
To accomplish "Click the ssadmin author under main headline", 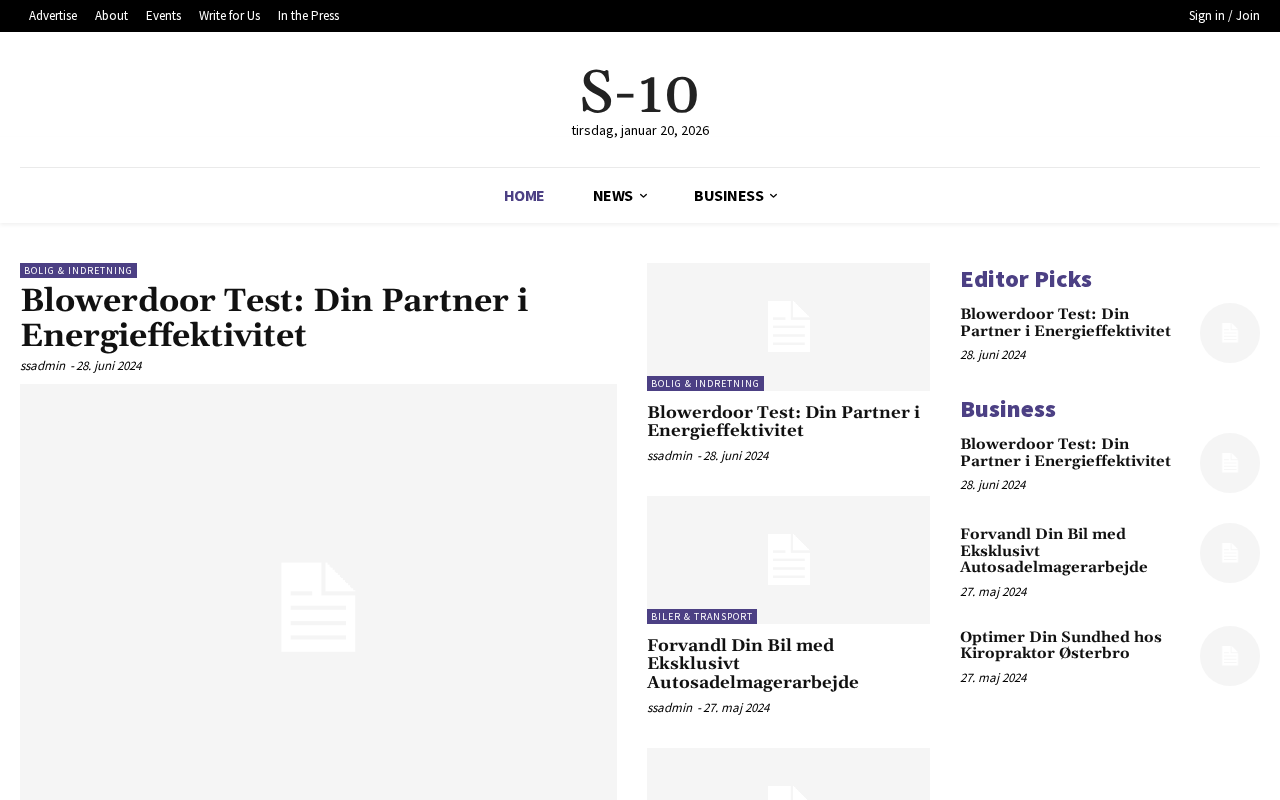I will pos(43,366).
